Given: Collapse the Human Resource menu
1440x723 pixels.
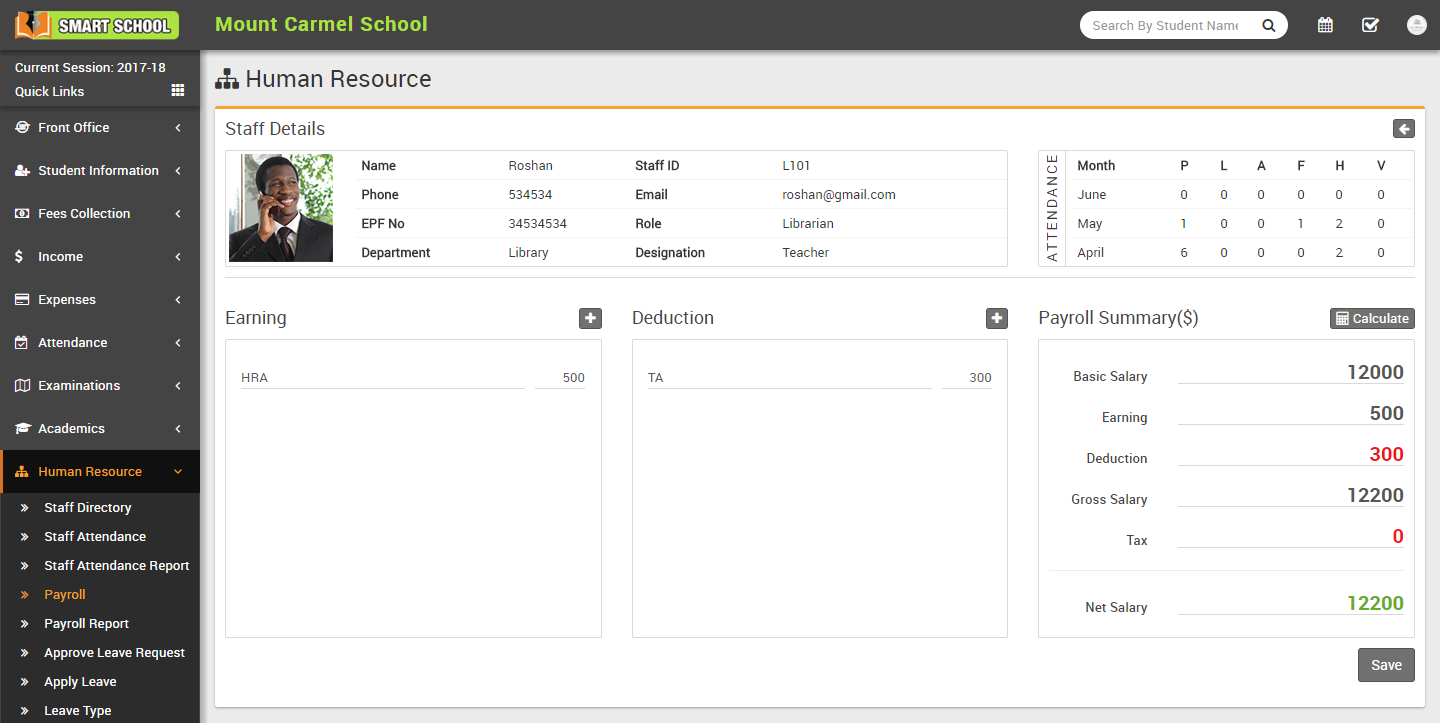Looking at the screenshot, I should [100, 472].
